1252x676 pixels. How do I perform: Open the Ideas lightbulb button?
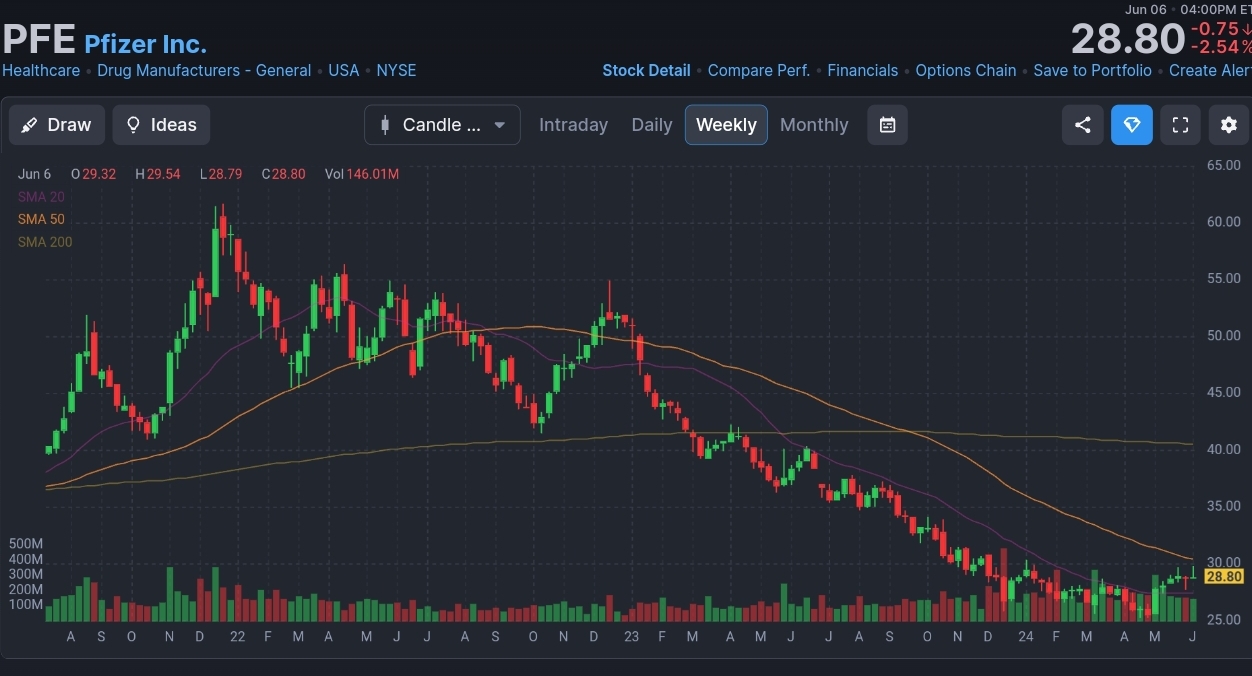161,125
